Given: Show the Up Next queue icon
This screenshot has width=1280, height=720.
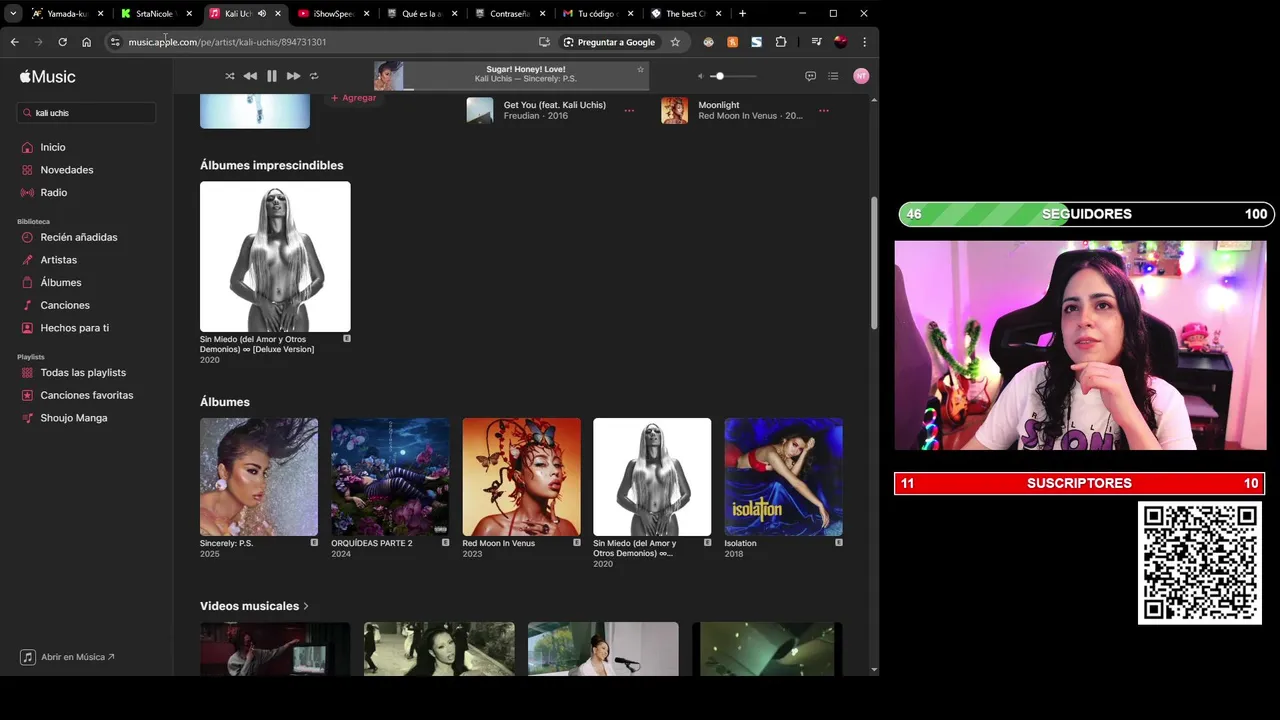Looking at the screenshot, I should tap(833, 76).
